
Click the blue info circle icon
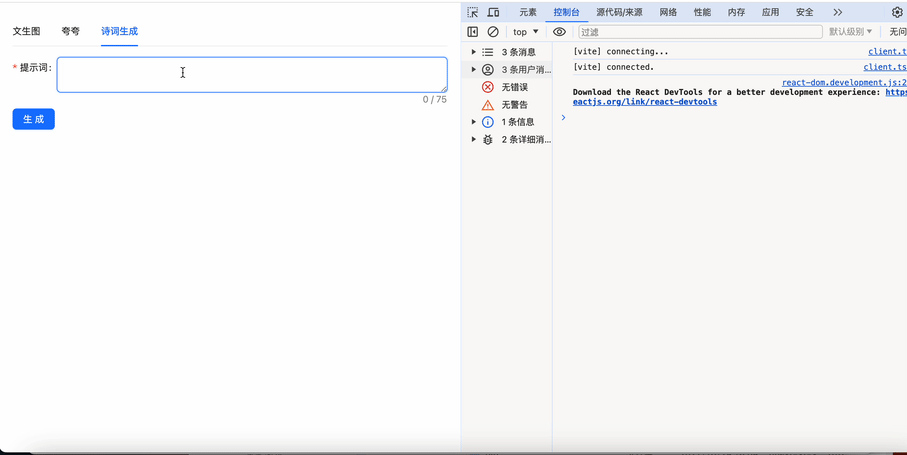[488, 122]
